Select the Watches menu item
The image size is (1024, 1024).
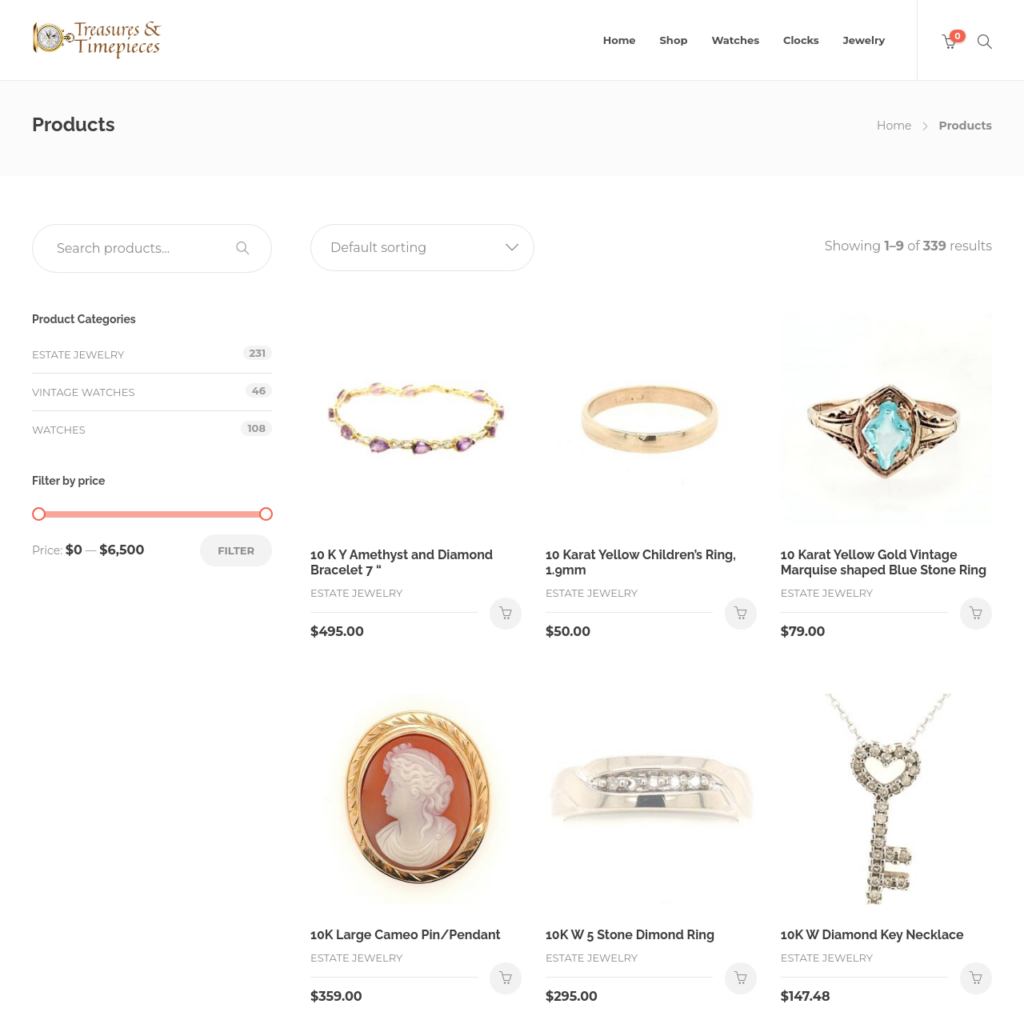(735, 40)
